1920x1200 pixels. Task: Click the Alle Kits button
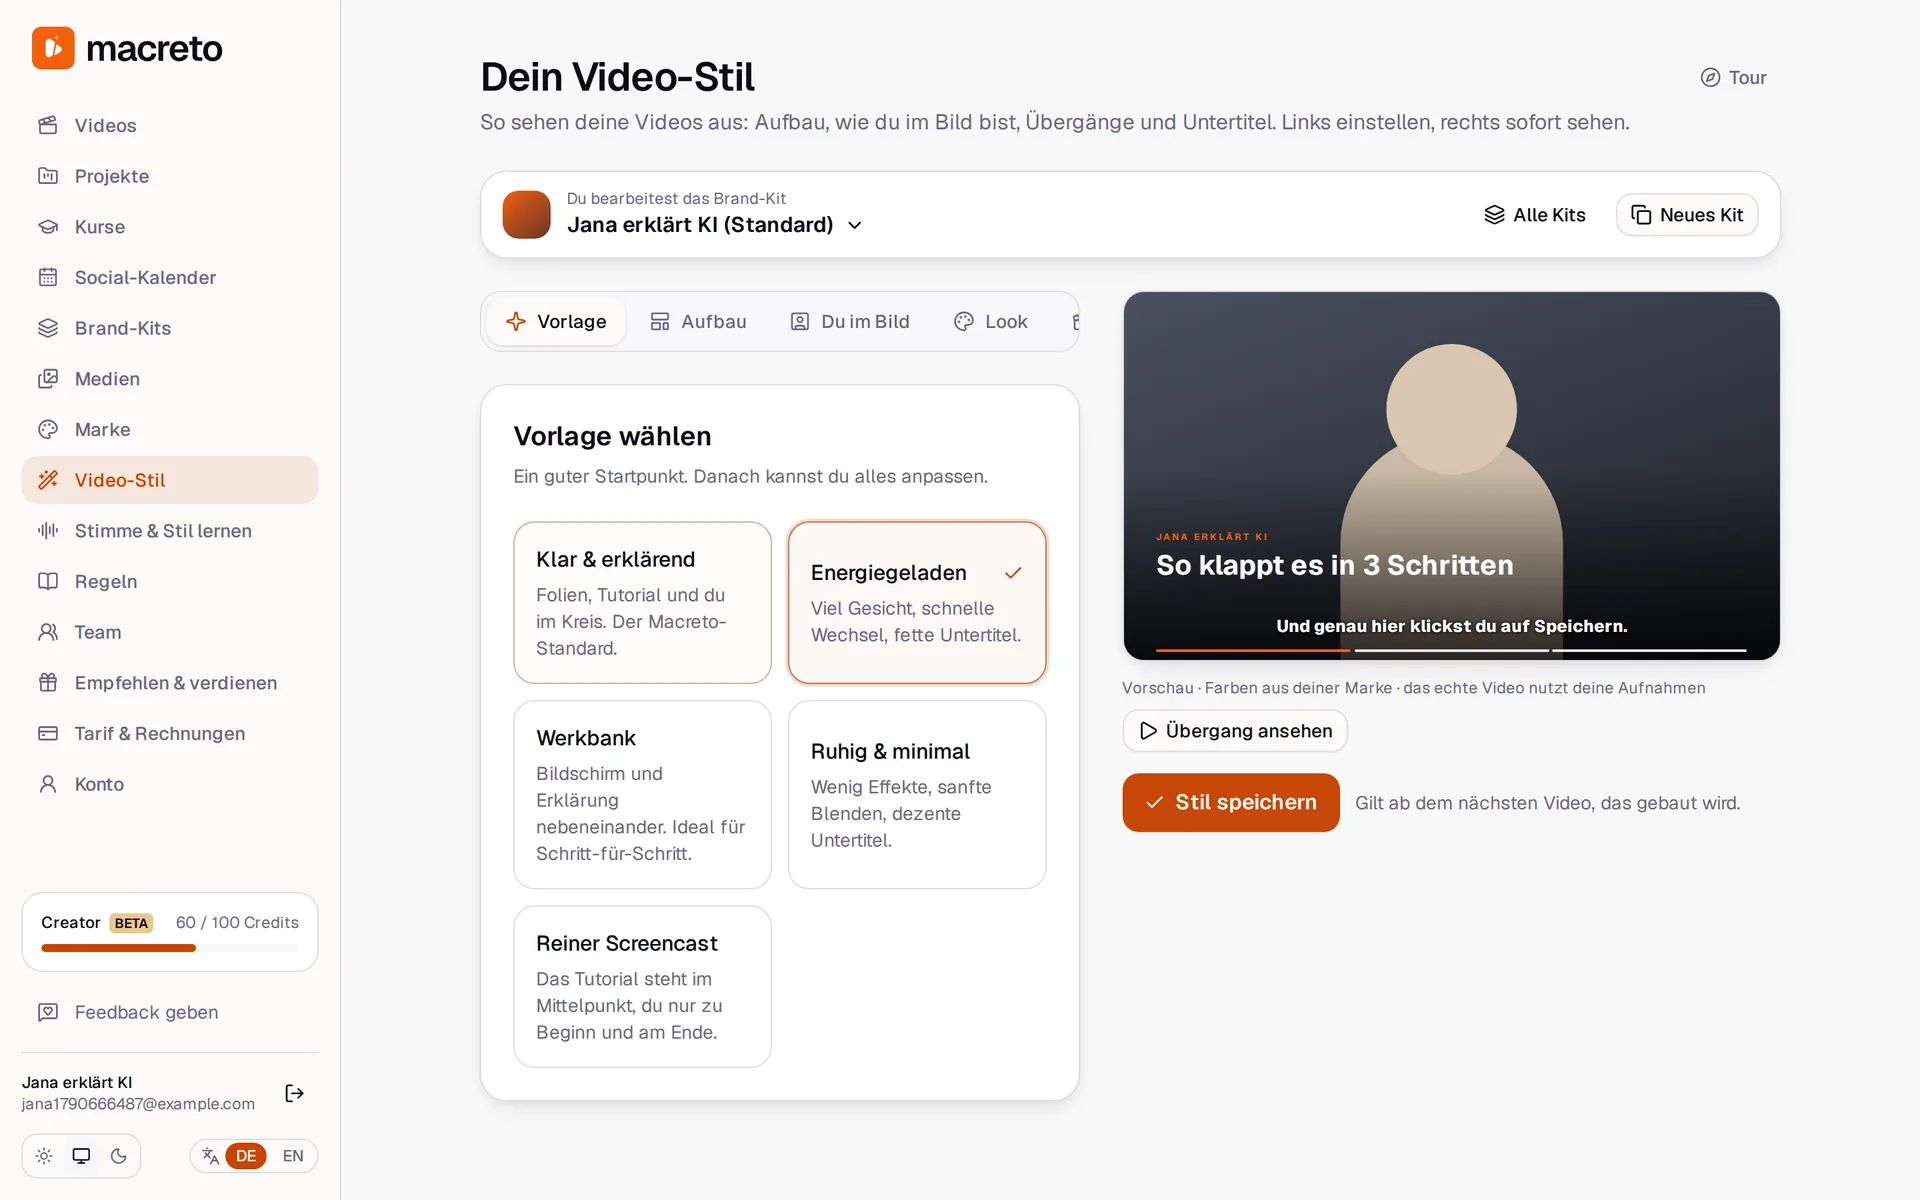click(x=1535, y=215)
